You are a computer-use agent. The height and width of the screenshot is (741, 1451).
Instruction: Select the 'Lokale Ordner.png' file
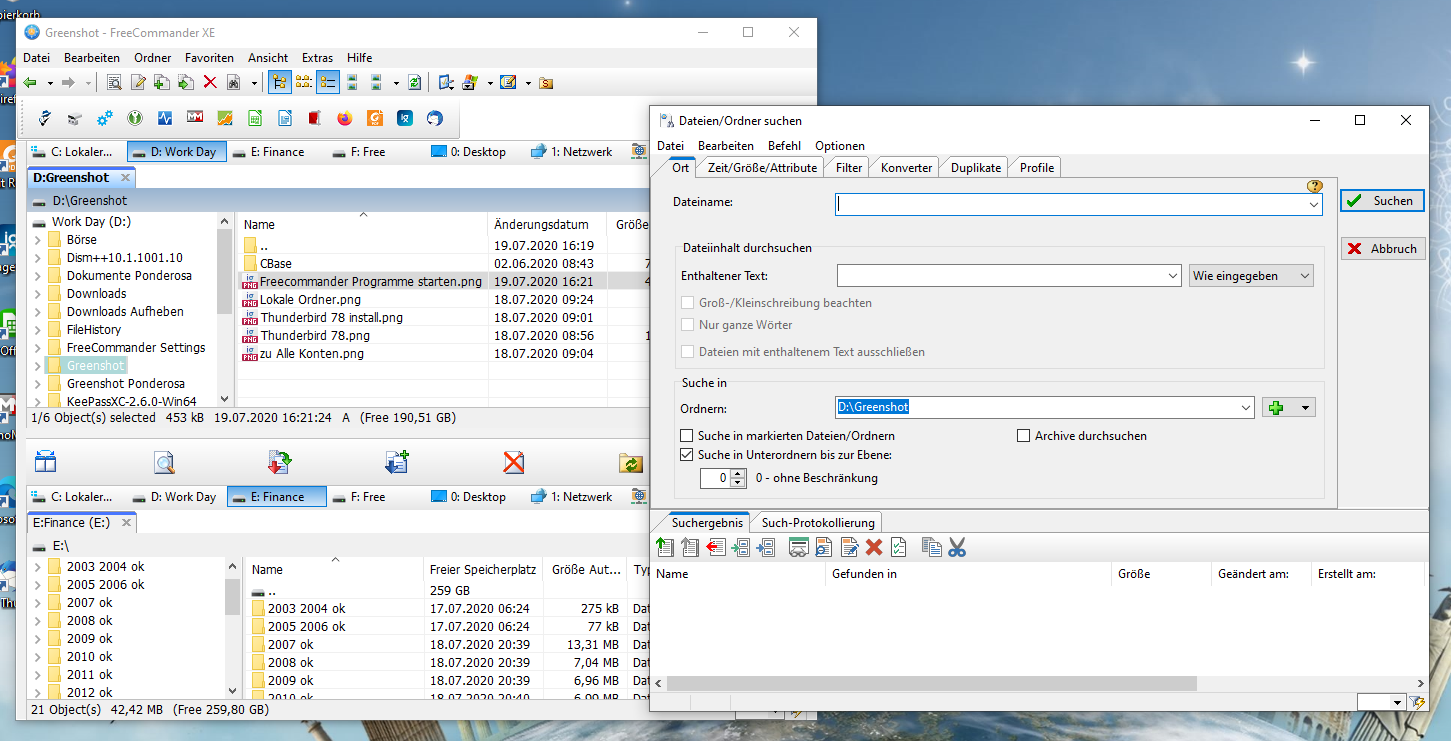coord(311,300)
